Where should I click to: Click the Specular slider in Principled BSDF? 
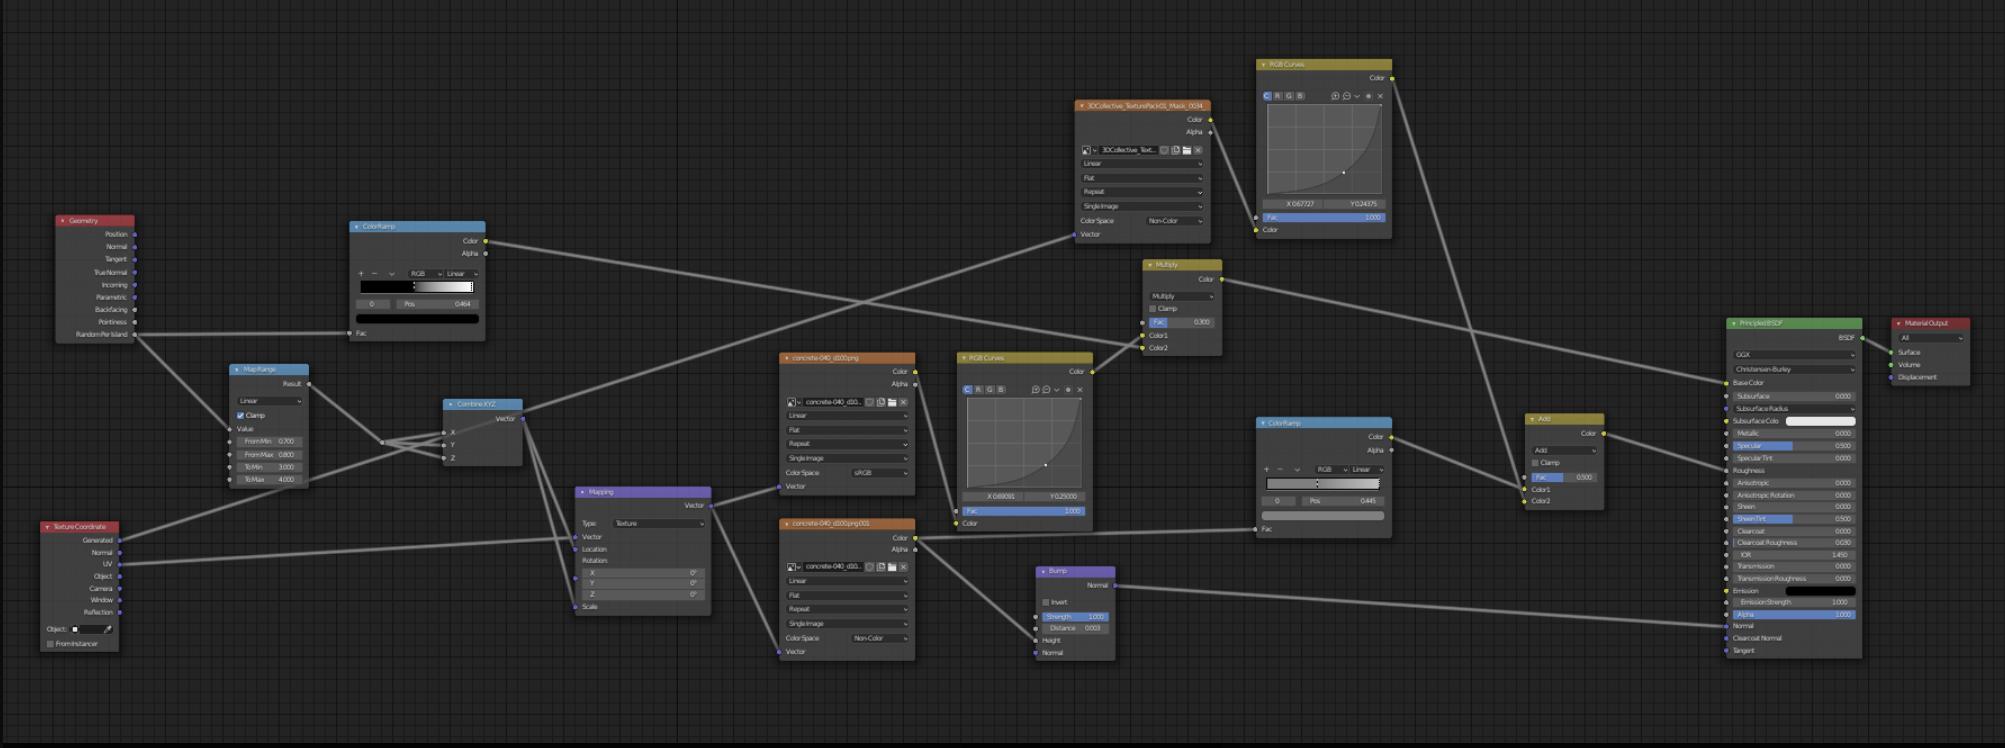pos(1794,446)
